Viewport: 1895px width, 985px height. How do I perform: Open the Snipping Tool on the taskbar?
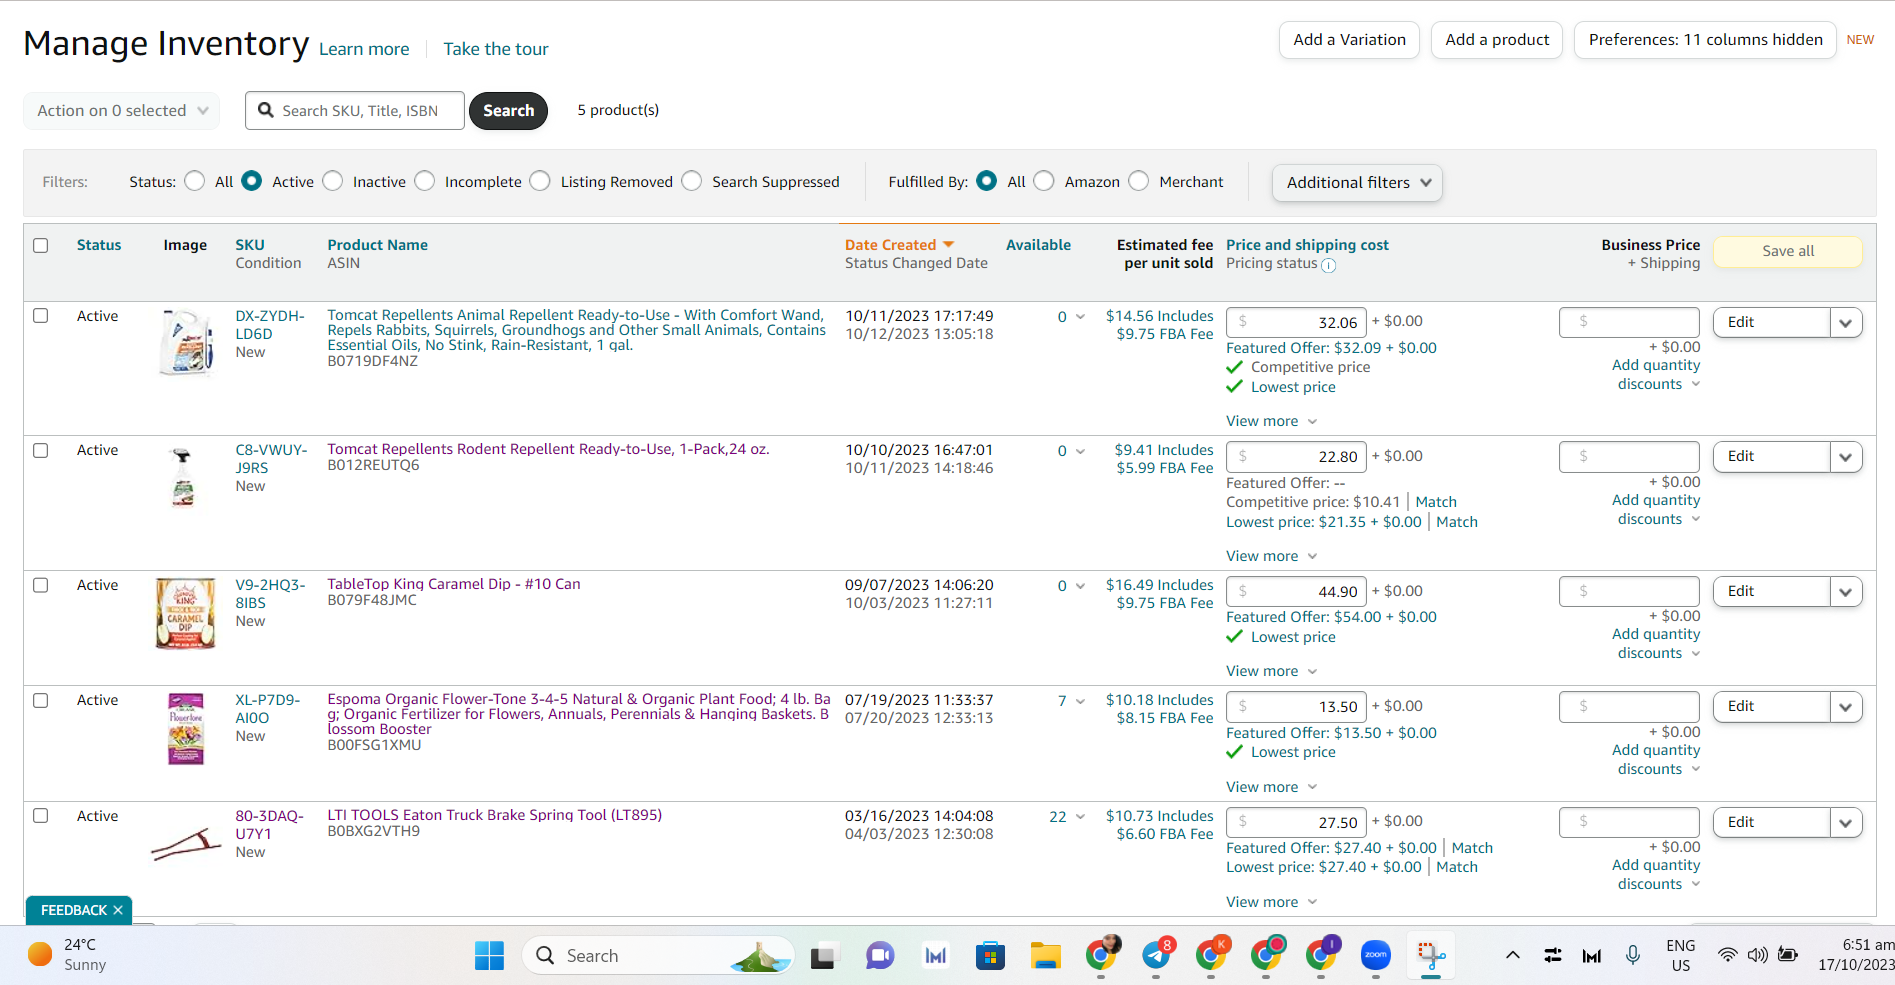click(1431, 956)
